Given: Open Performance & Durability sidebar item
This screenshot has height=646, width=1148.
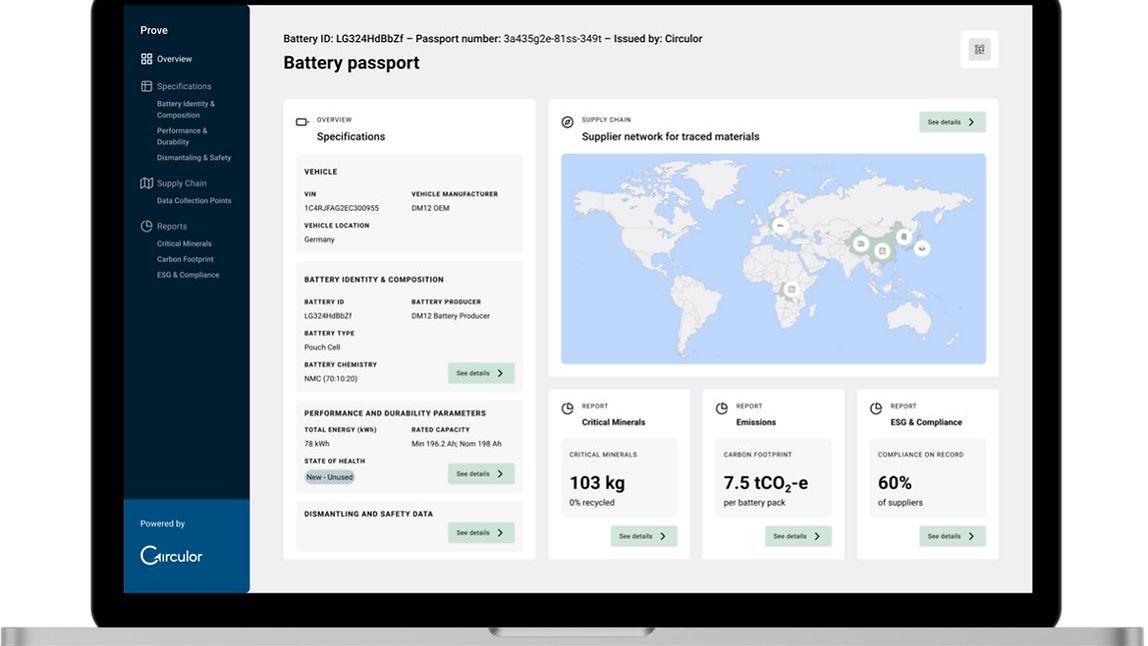Looking at the screenshot, I should (x=182, y=136).
